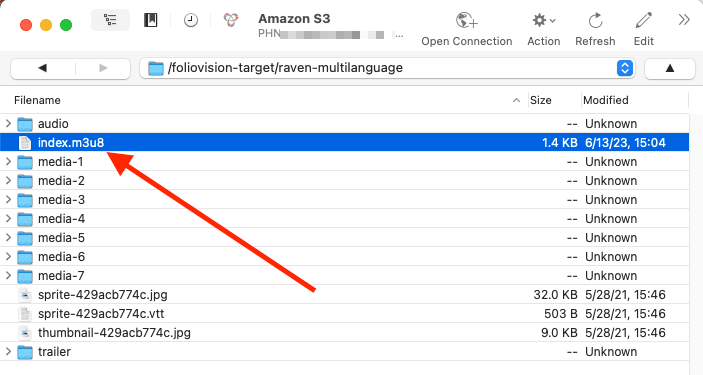Open the Bonjour view icon

[231, 20]
